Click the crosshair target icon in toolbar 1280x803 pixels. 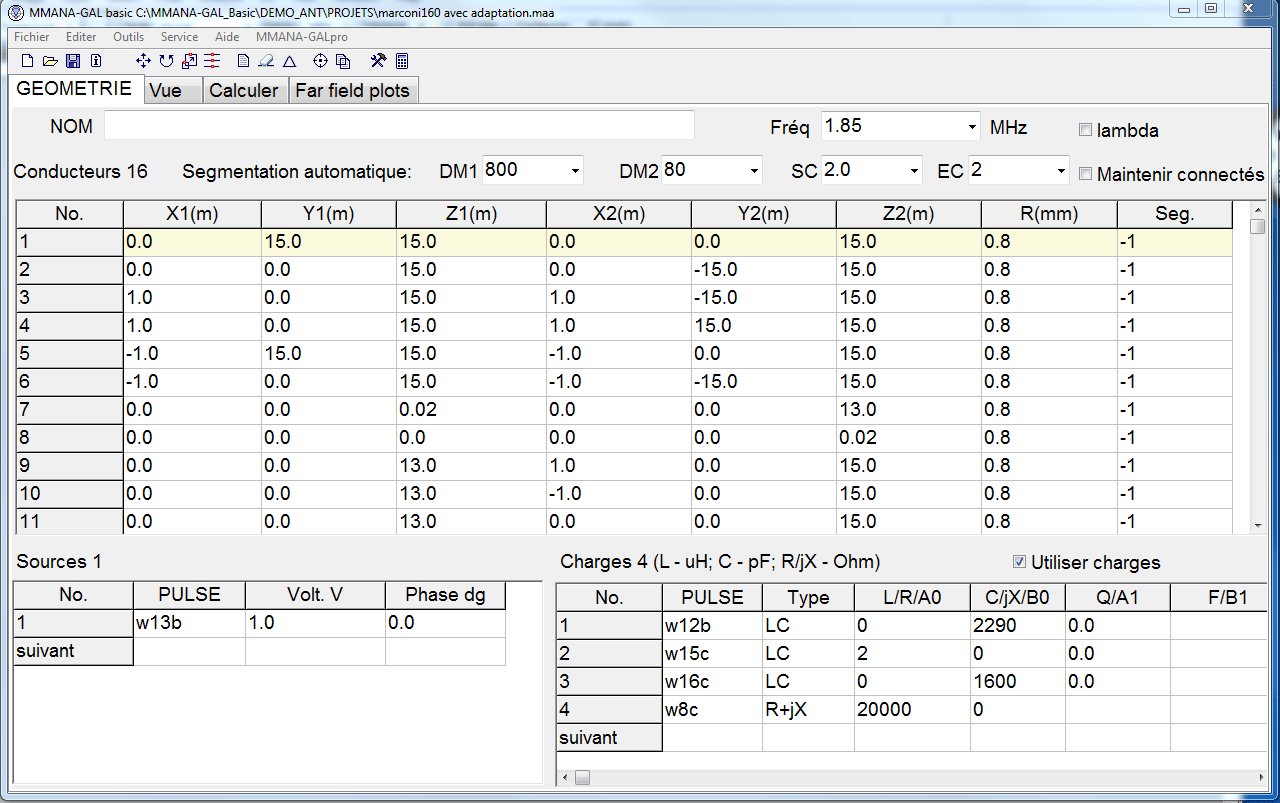click(320, 61)
